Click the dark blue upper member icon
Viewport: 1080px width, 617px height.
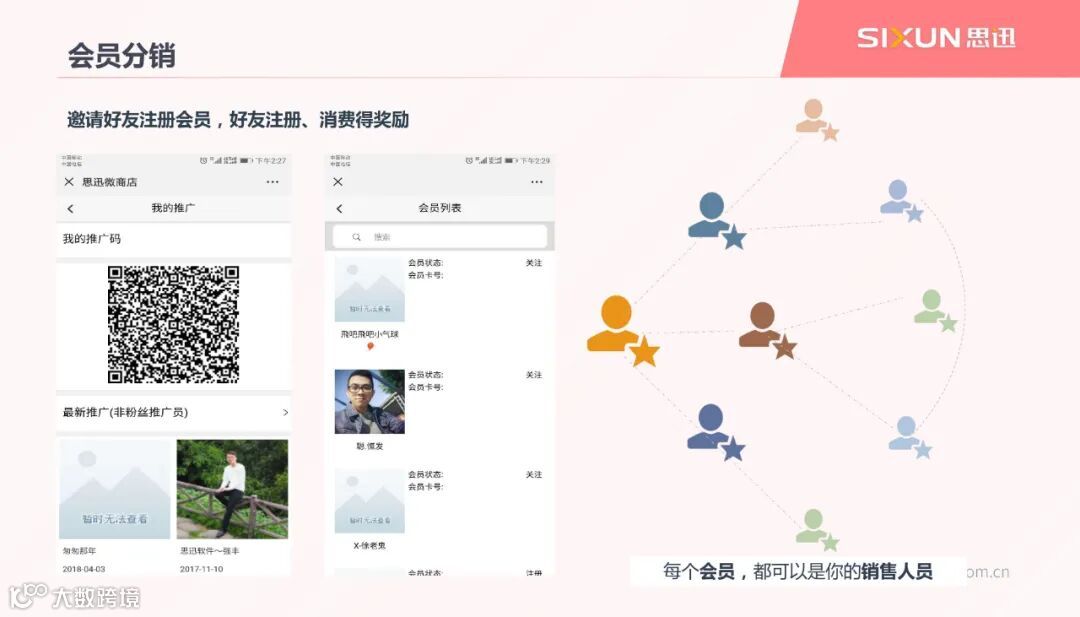pyautogui.click(x=716, y=220)
